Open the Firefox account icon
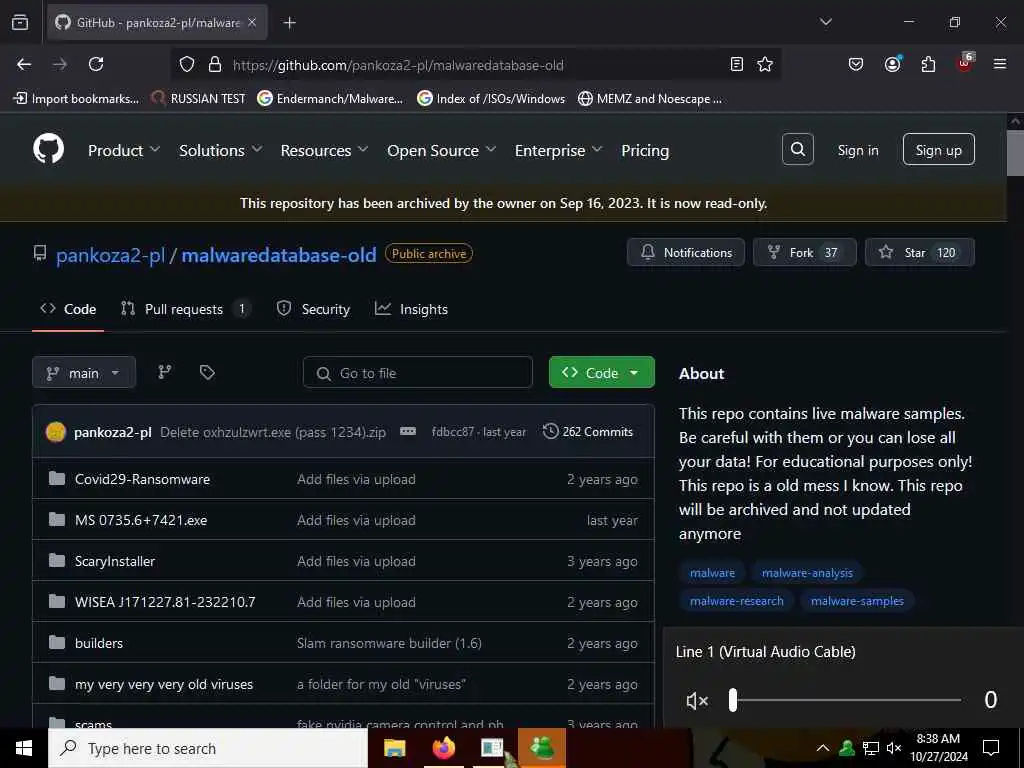This screenshot has width=1024, height=768. [x=892, y=64]
